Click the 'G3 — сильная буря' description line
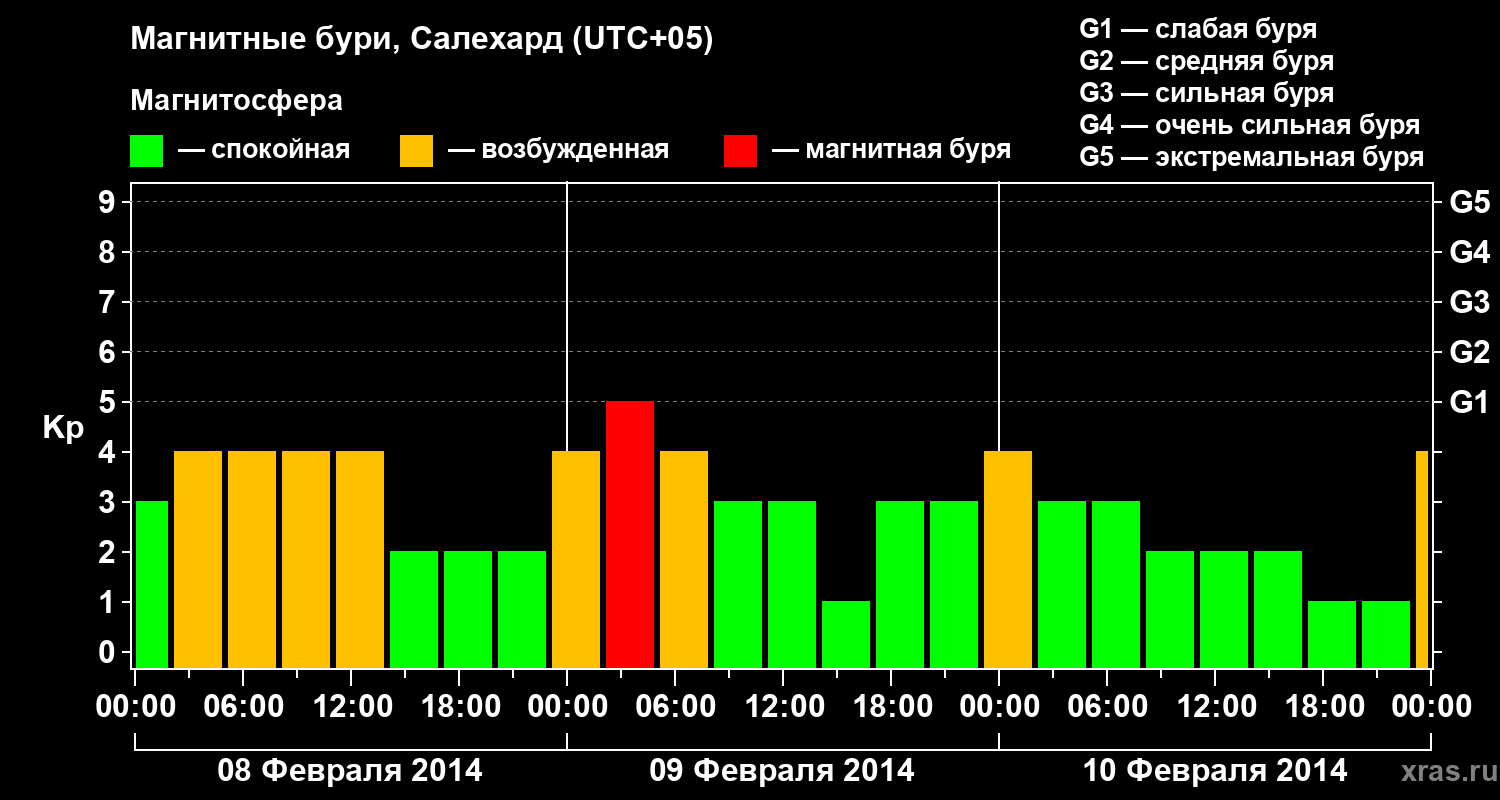This screenshot has width=1500, height=800. [x=1207, y=93]
